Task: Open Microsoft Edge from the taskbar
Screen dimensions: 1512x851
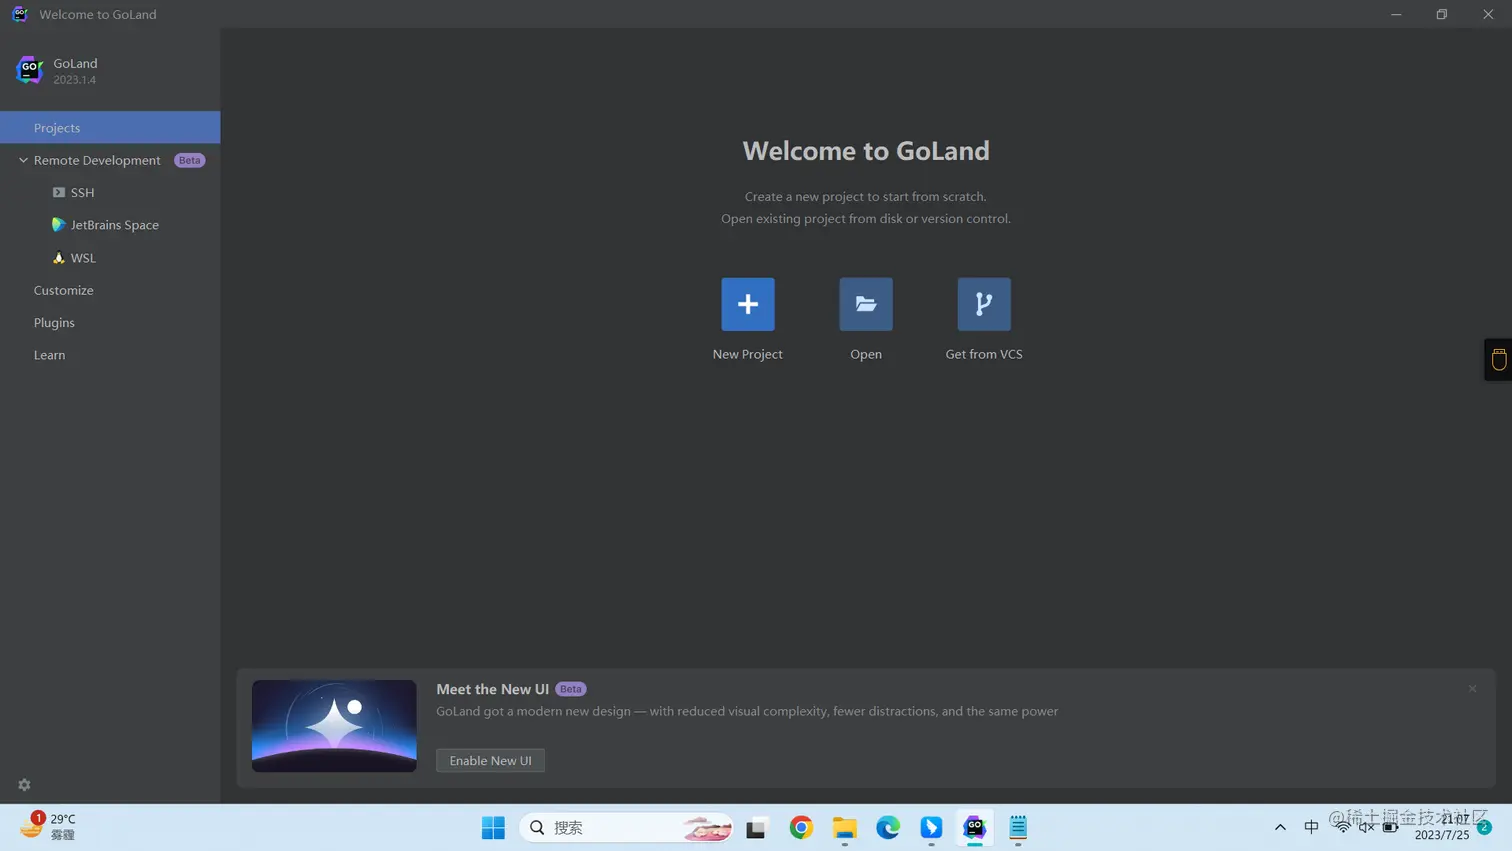Action: (888, 828)
